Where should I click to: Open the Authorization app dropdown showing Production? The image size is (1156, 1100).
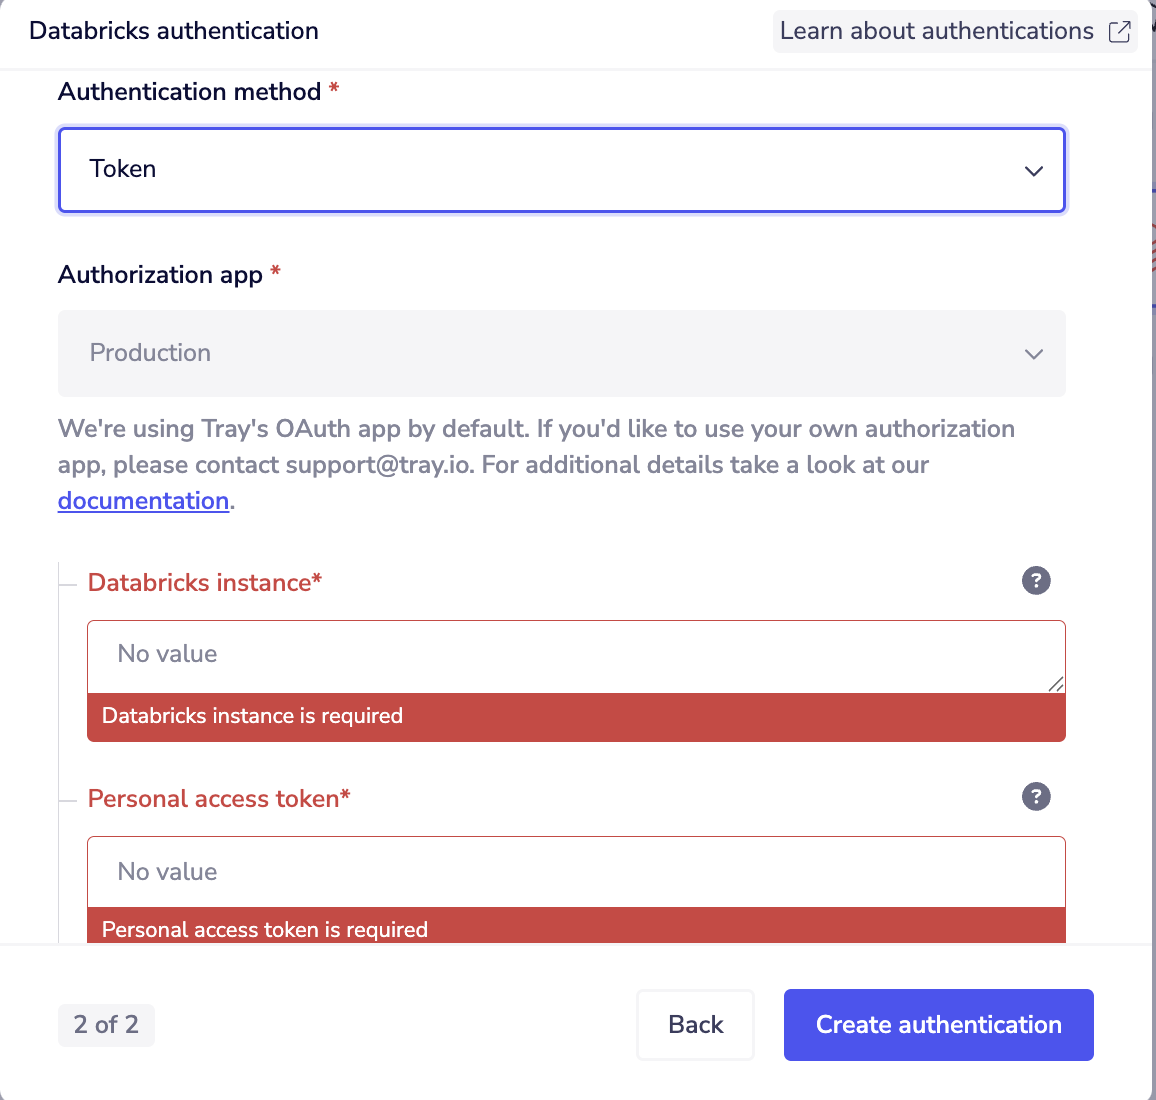(562, 354)
